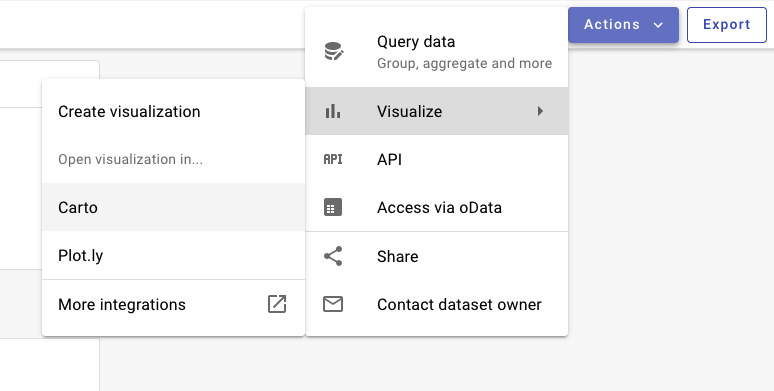This screenshot has width=774, height=391.
Task: Click the bar chart Visualize icon
Action: coord(333,111)
